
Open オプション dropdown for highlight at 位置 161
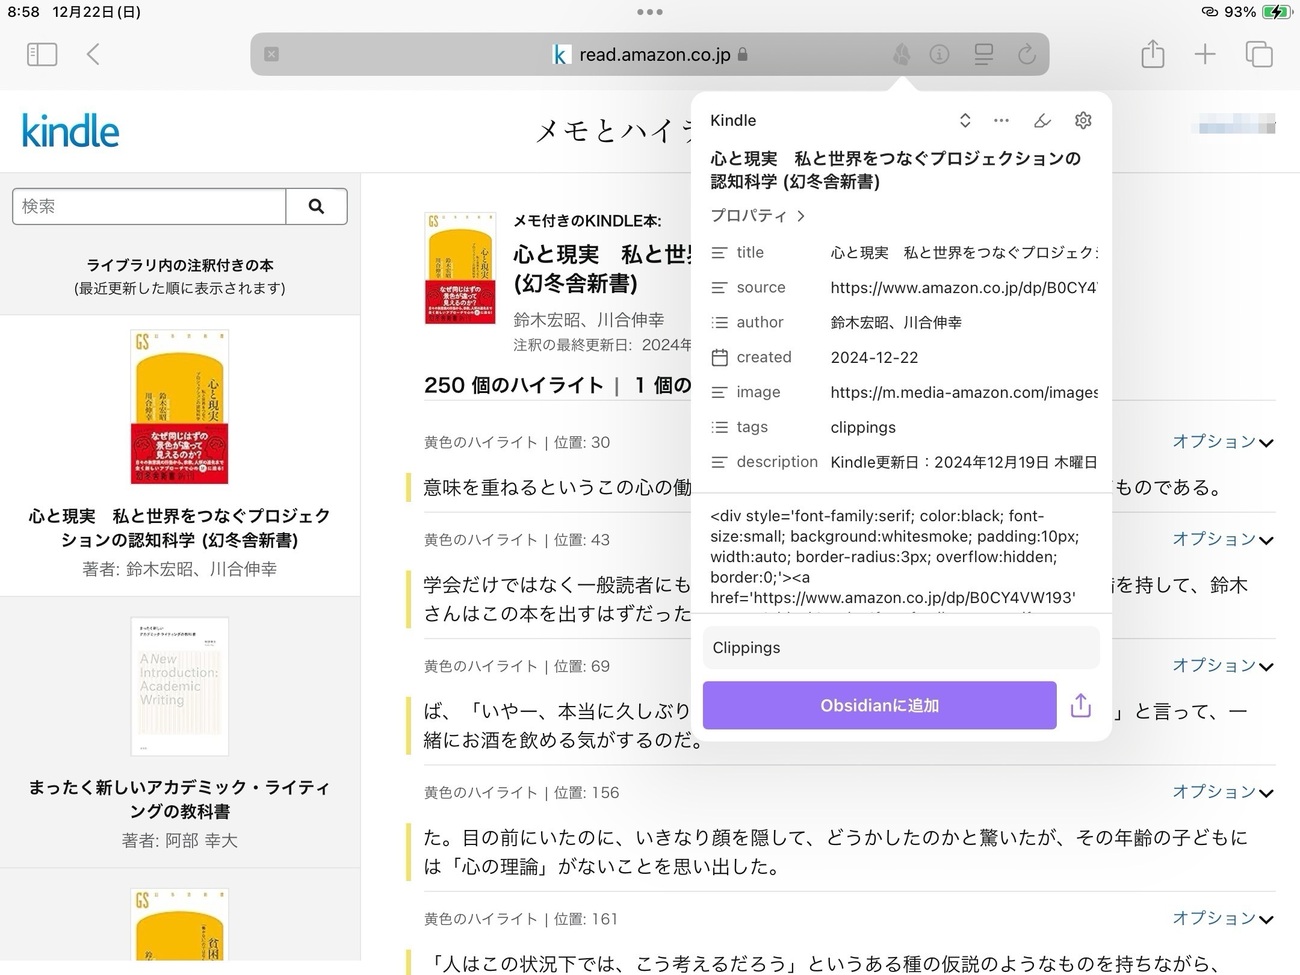coord(1223,918)
